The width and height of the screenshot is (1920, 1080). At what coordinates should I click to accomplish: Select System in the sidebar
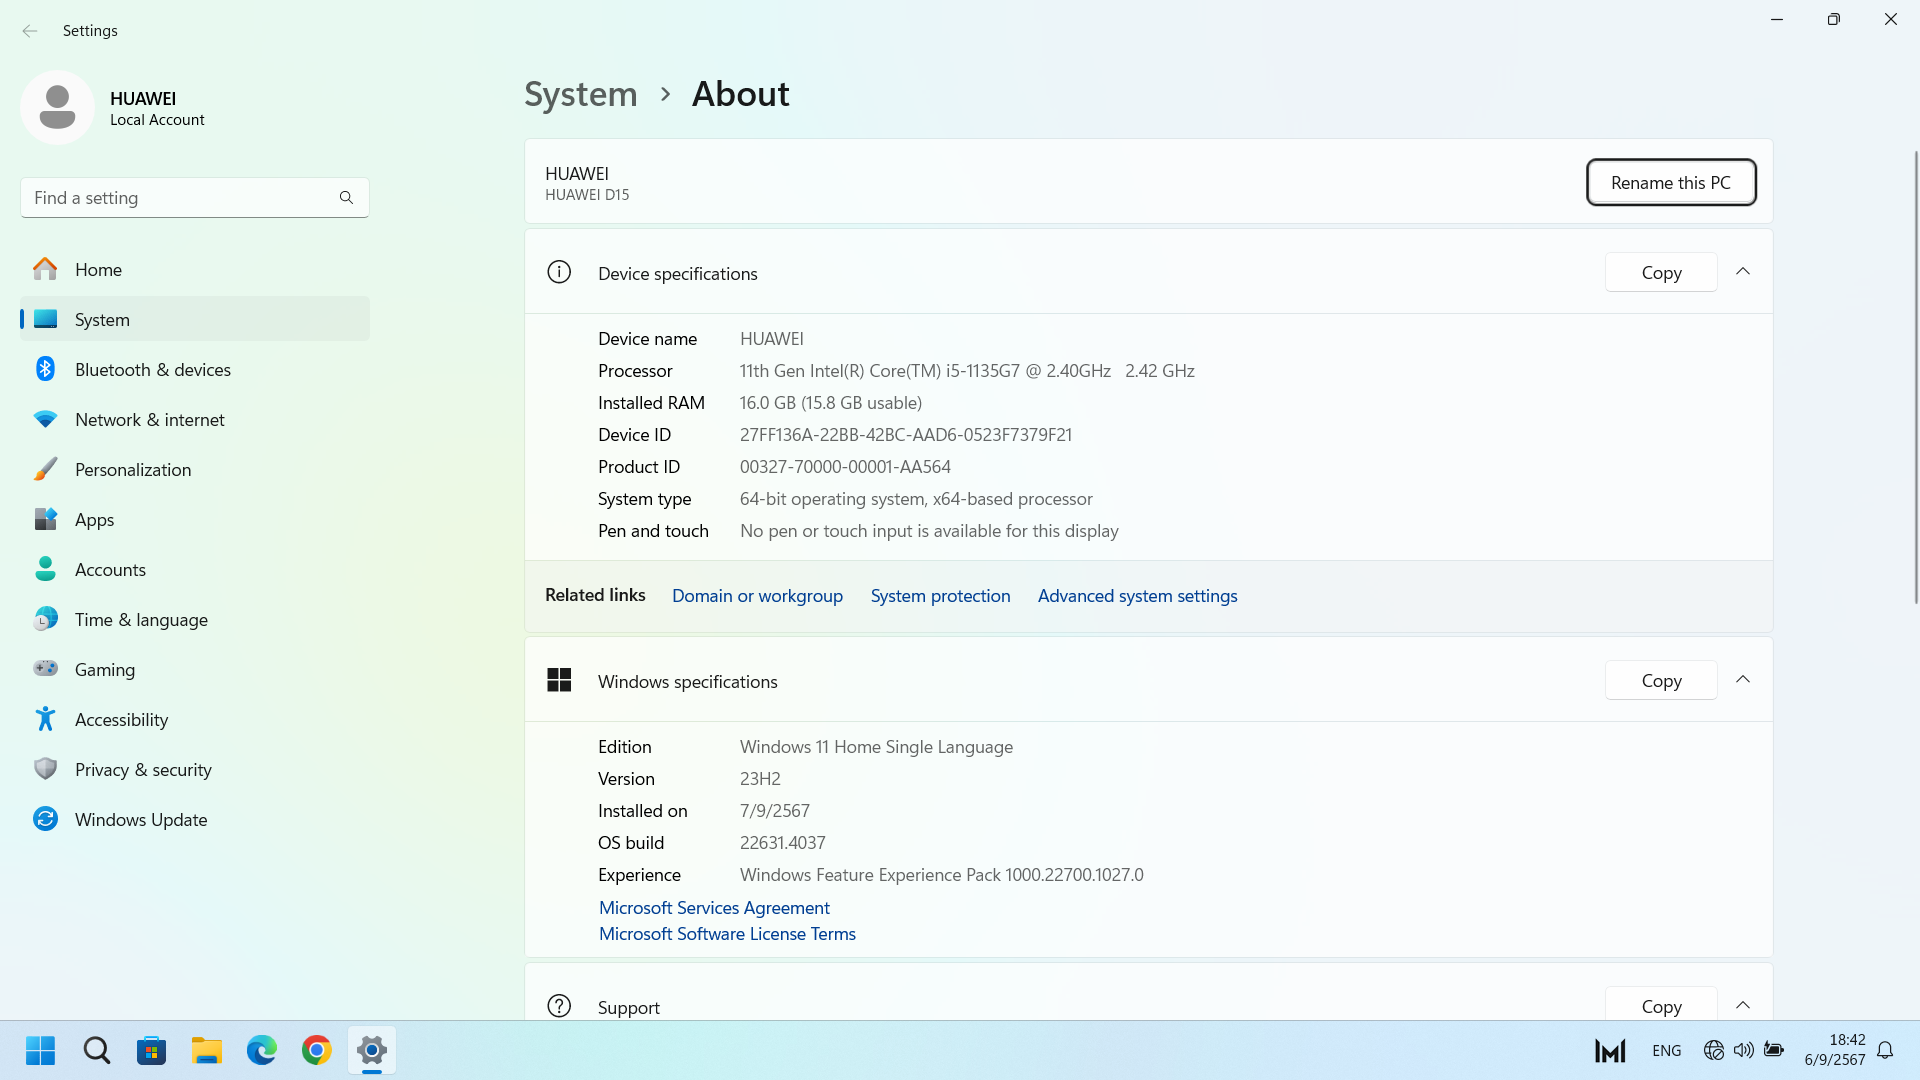(195, 319)
